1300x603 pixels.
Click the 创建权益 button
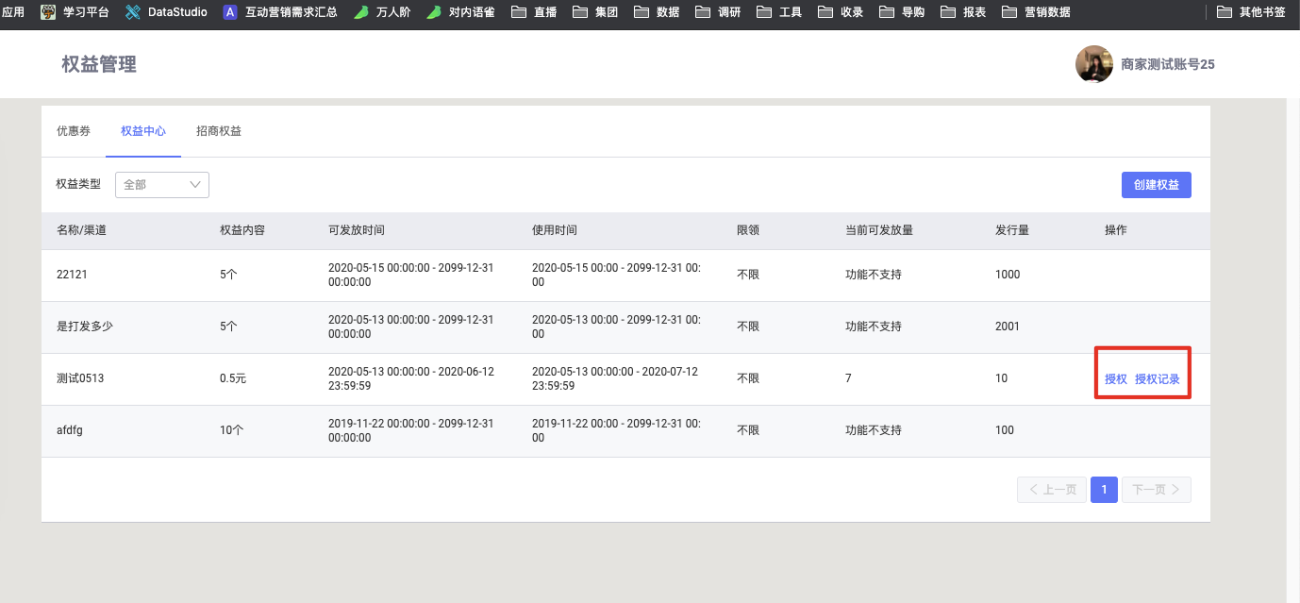(x=1156, y=185)
